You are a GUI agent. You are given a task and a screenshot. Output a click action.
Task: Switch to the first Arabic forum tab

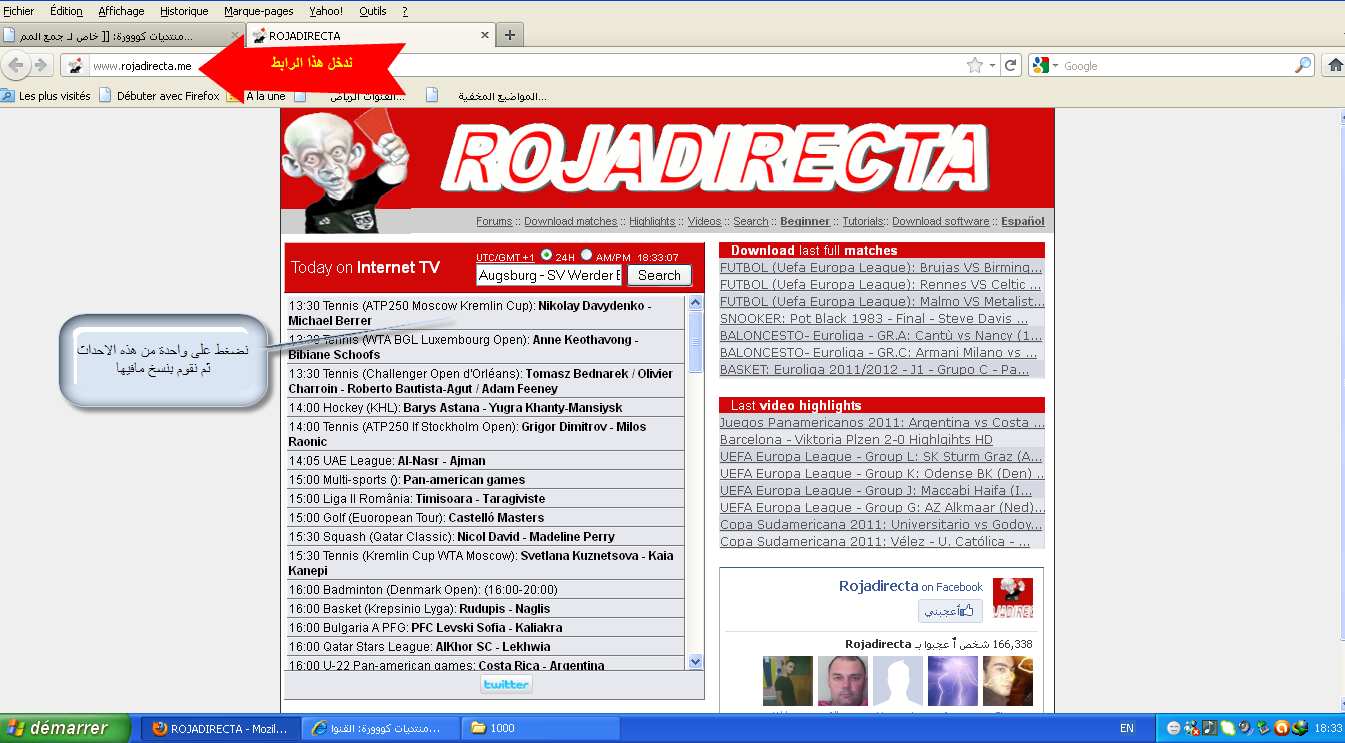[123, 35]
